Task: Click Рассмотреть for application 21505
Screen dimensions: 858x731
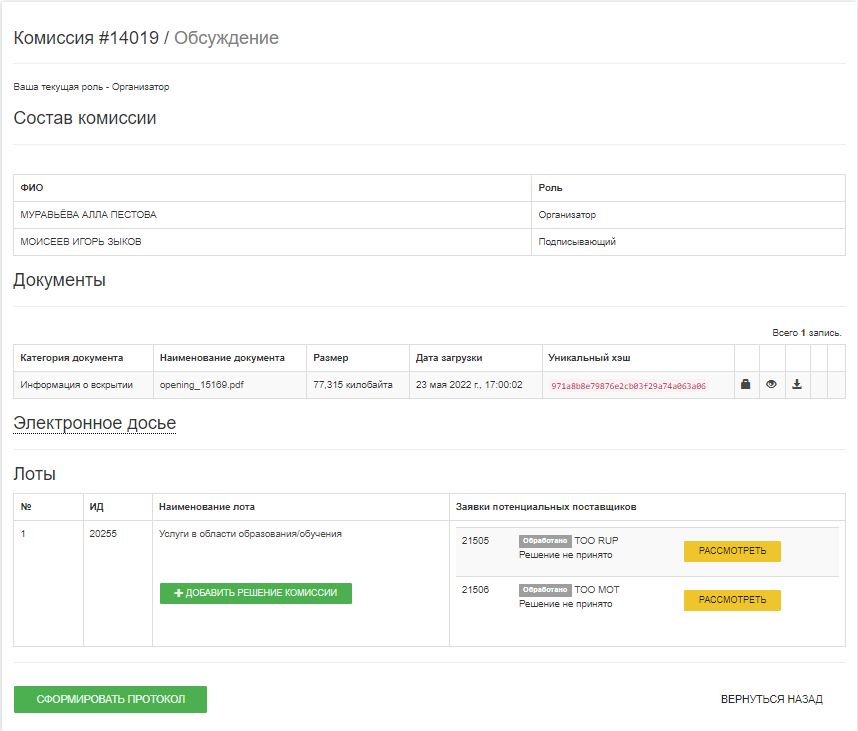Action: pos(732,552)
